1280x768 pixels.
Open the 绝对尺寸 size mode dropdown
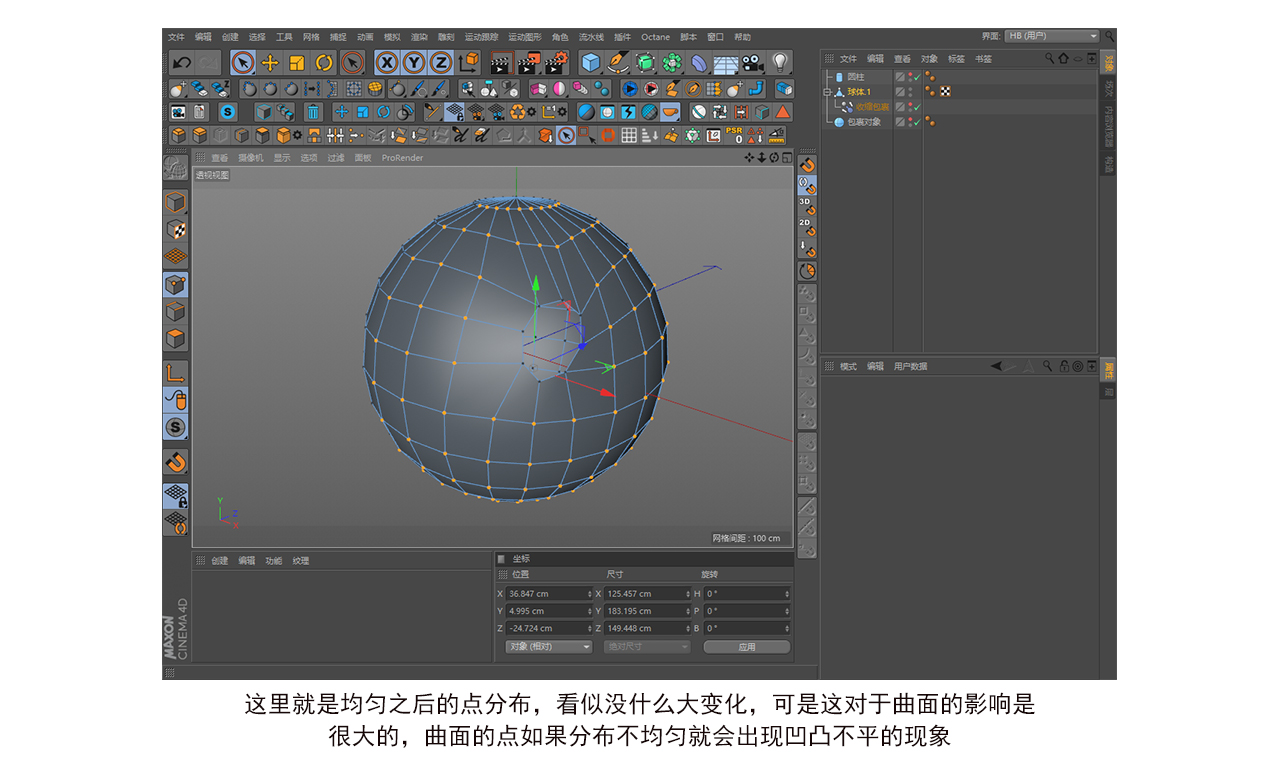(x=647, y=647)
